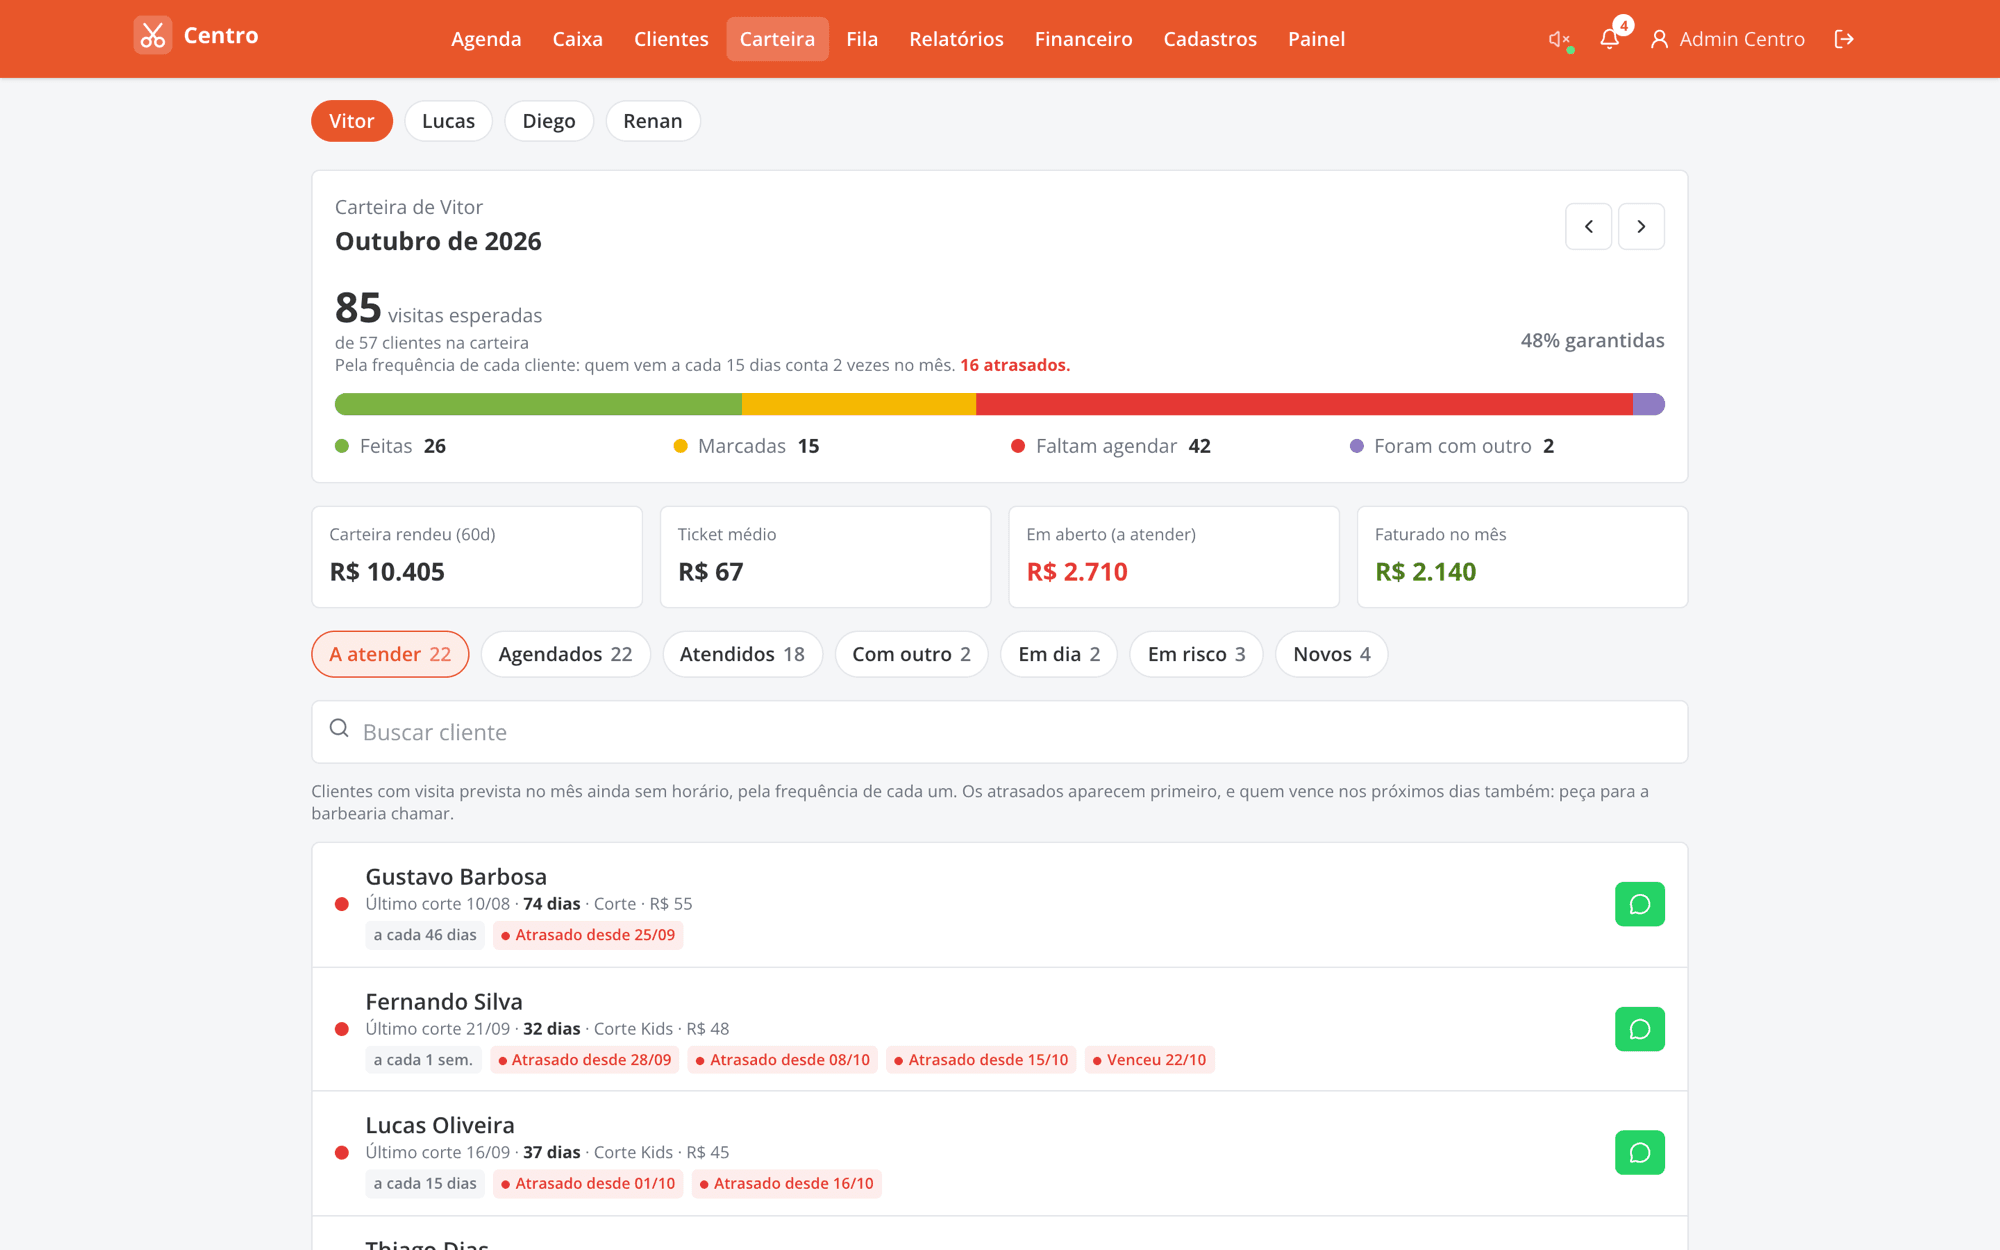Open the notifications bell
2000x1250 pixels.
point(1609,39)
